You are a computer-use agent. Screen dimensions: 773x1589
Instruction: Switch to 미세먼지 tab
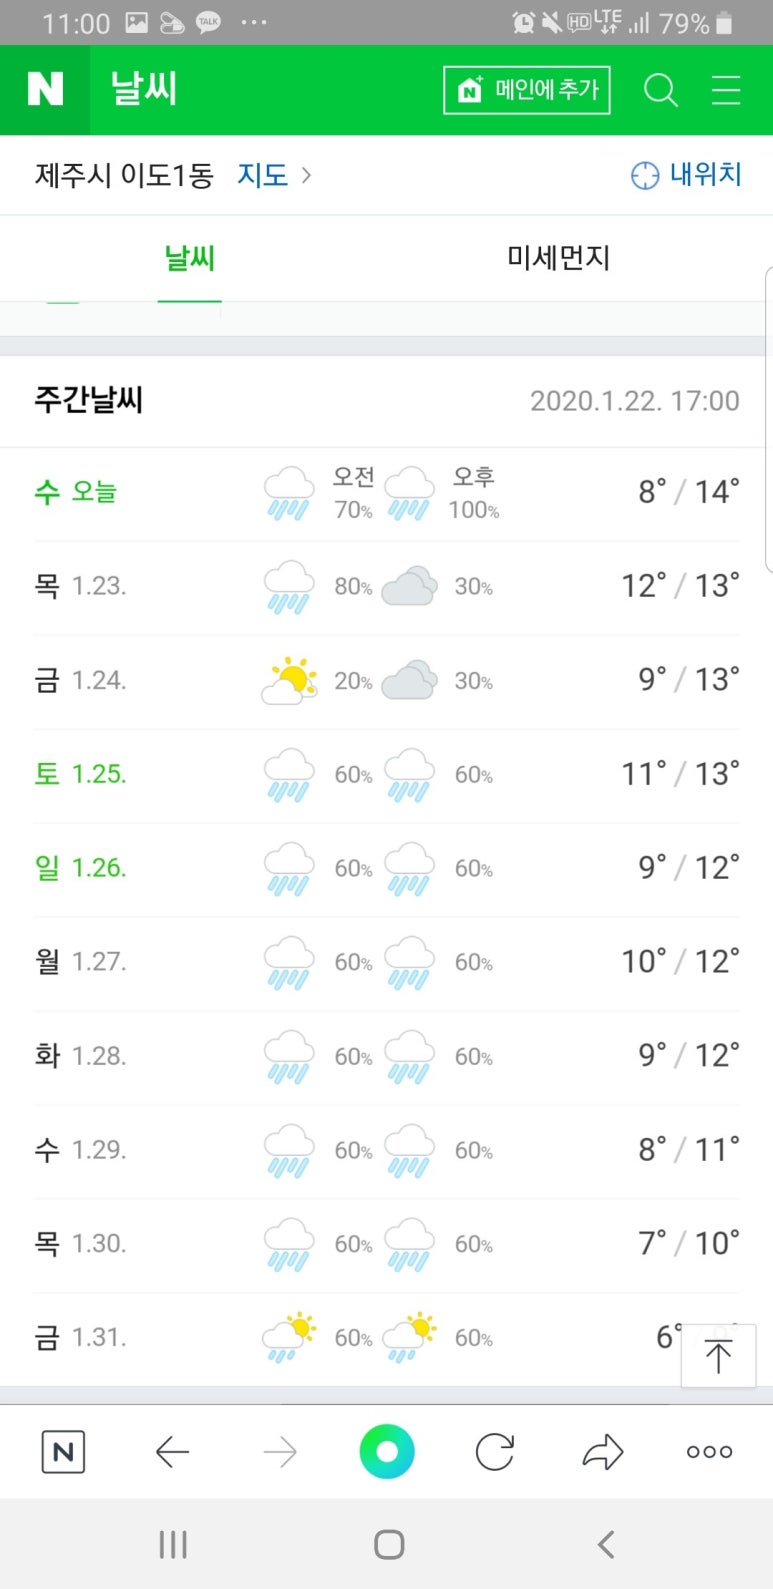558,258
